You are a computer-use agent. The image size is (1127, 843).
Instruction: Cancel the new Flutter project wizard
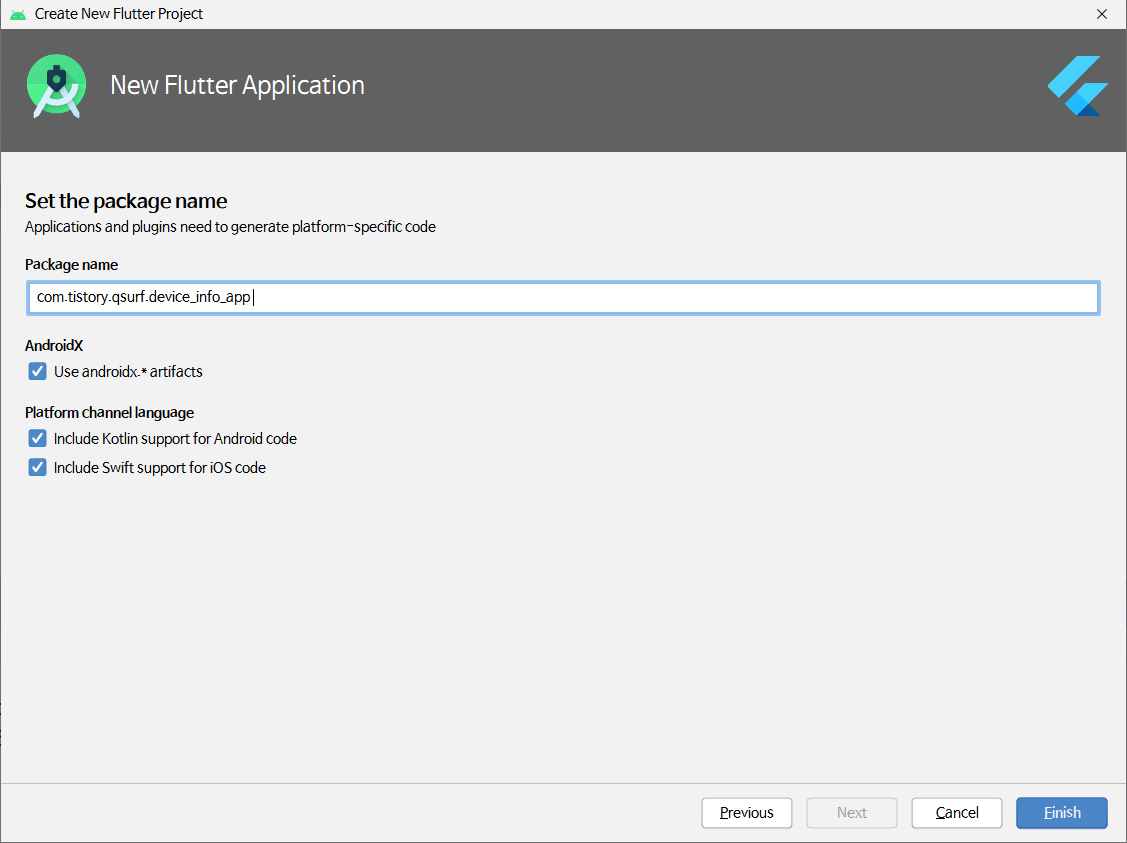957,813
